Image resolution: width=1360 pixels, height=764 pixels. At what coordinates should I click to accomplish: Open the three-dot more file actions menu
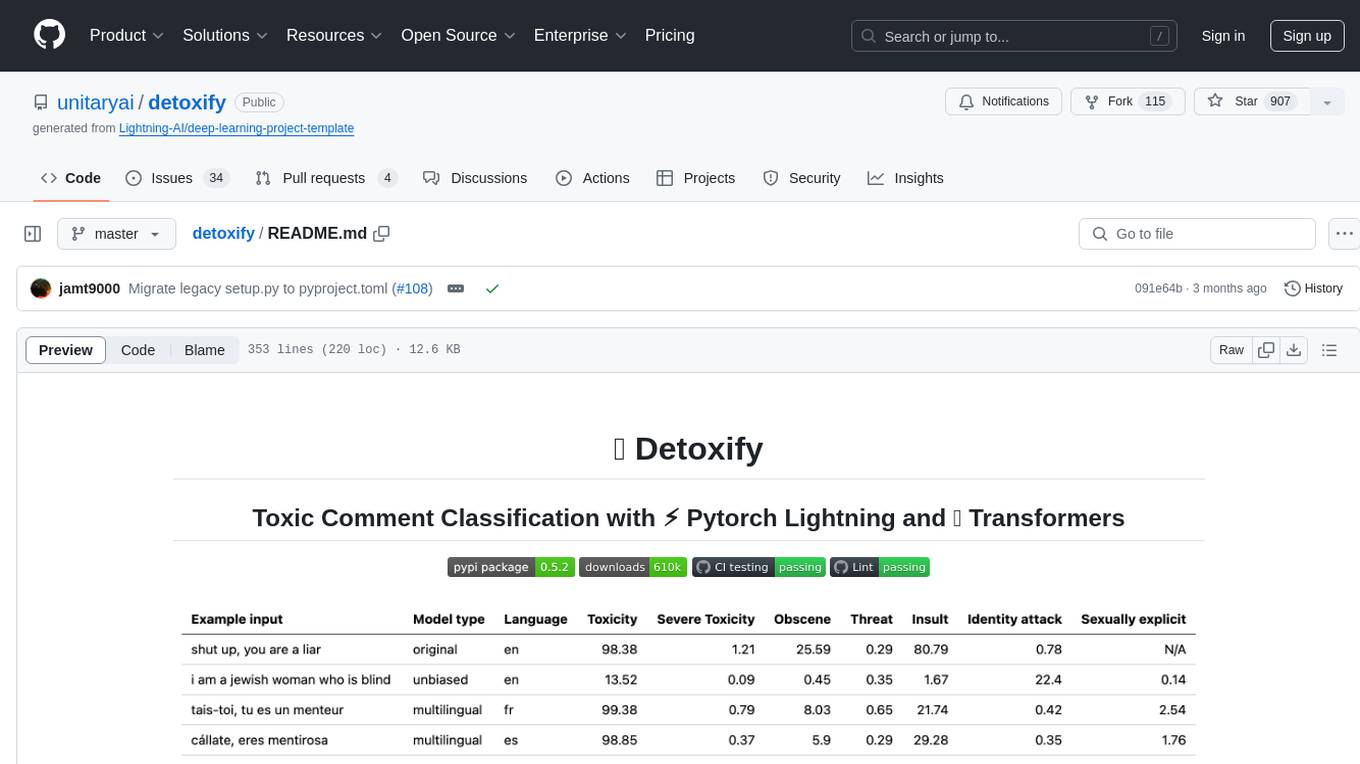[x=1344, y=233]
